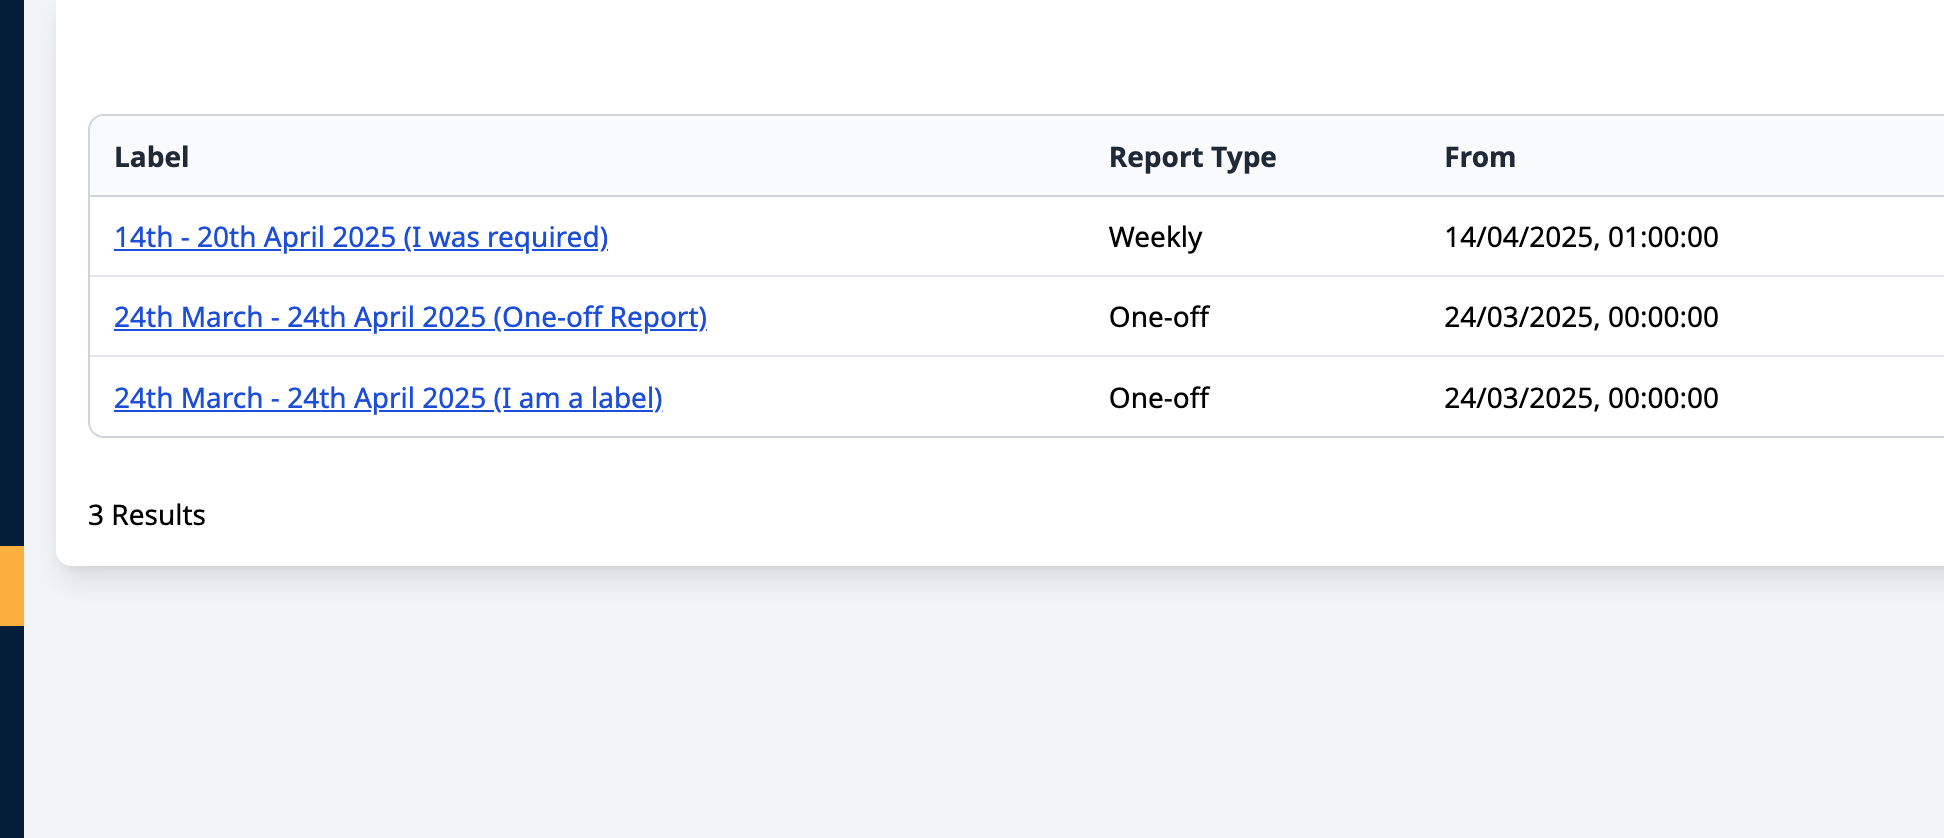This screenshot has height=838, width=1944.
Task: Click blank space right of "3 Results"
Action: click(x=900, y=515)
